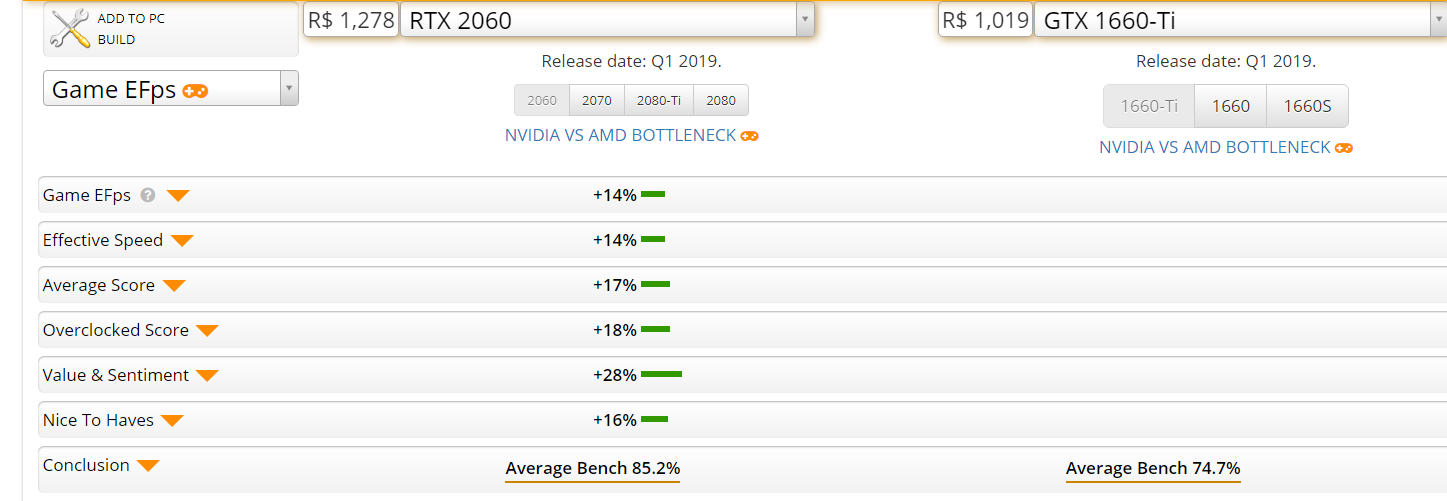Switch to the 2080 tab
Screen dimensions: 1447x501
721,100
